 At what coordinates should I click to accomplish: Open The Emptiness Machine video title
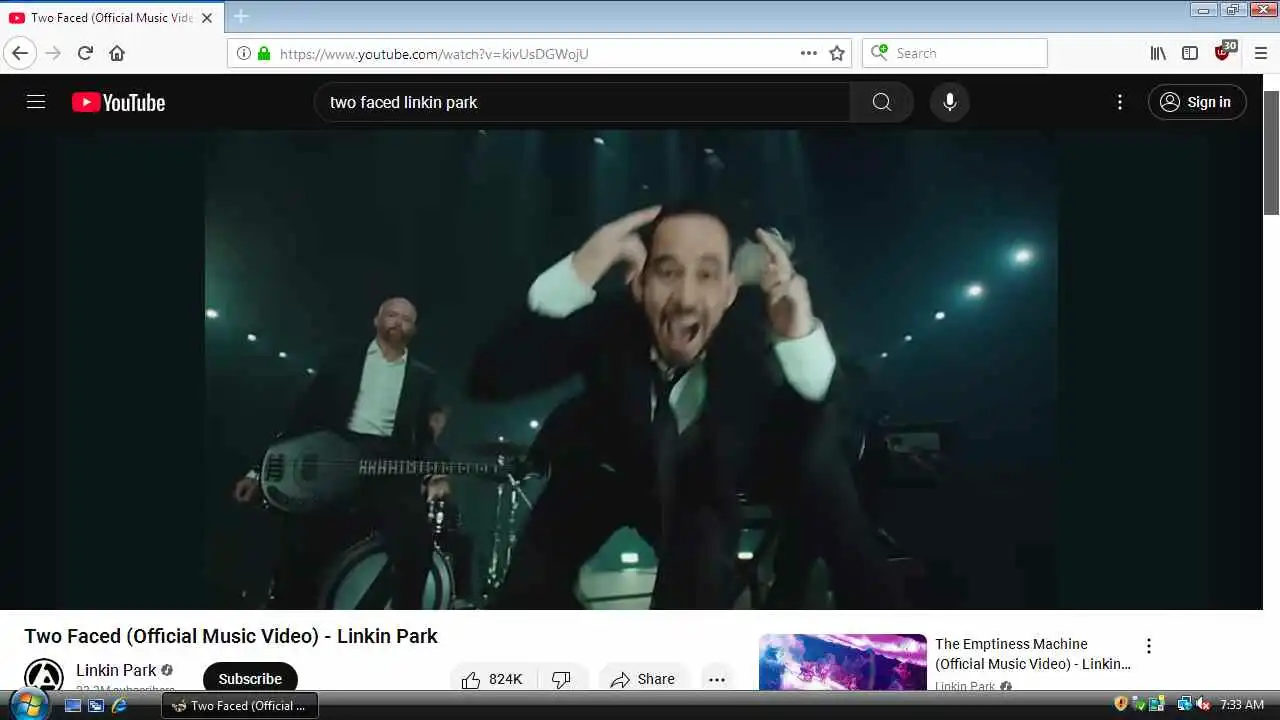pos(1033,654)
